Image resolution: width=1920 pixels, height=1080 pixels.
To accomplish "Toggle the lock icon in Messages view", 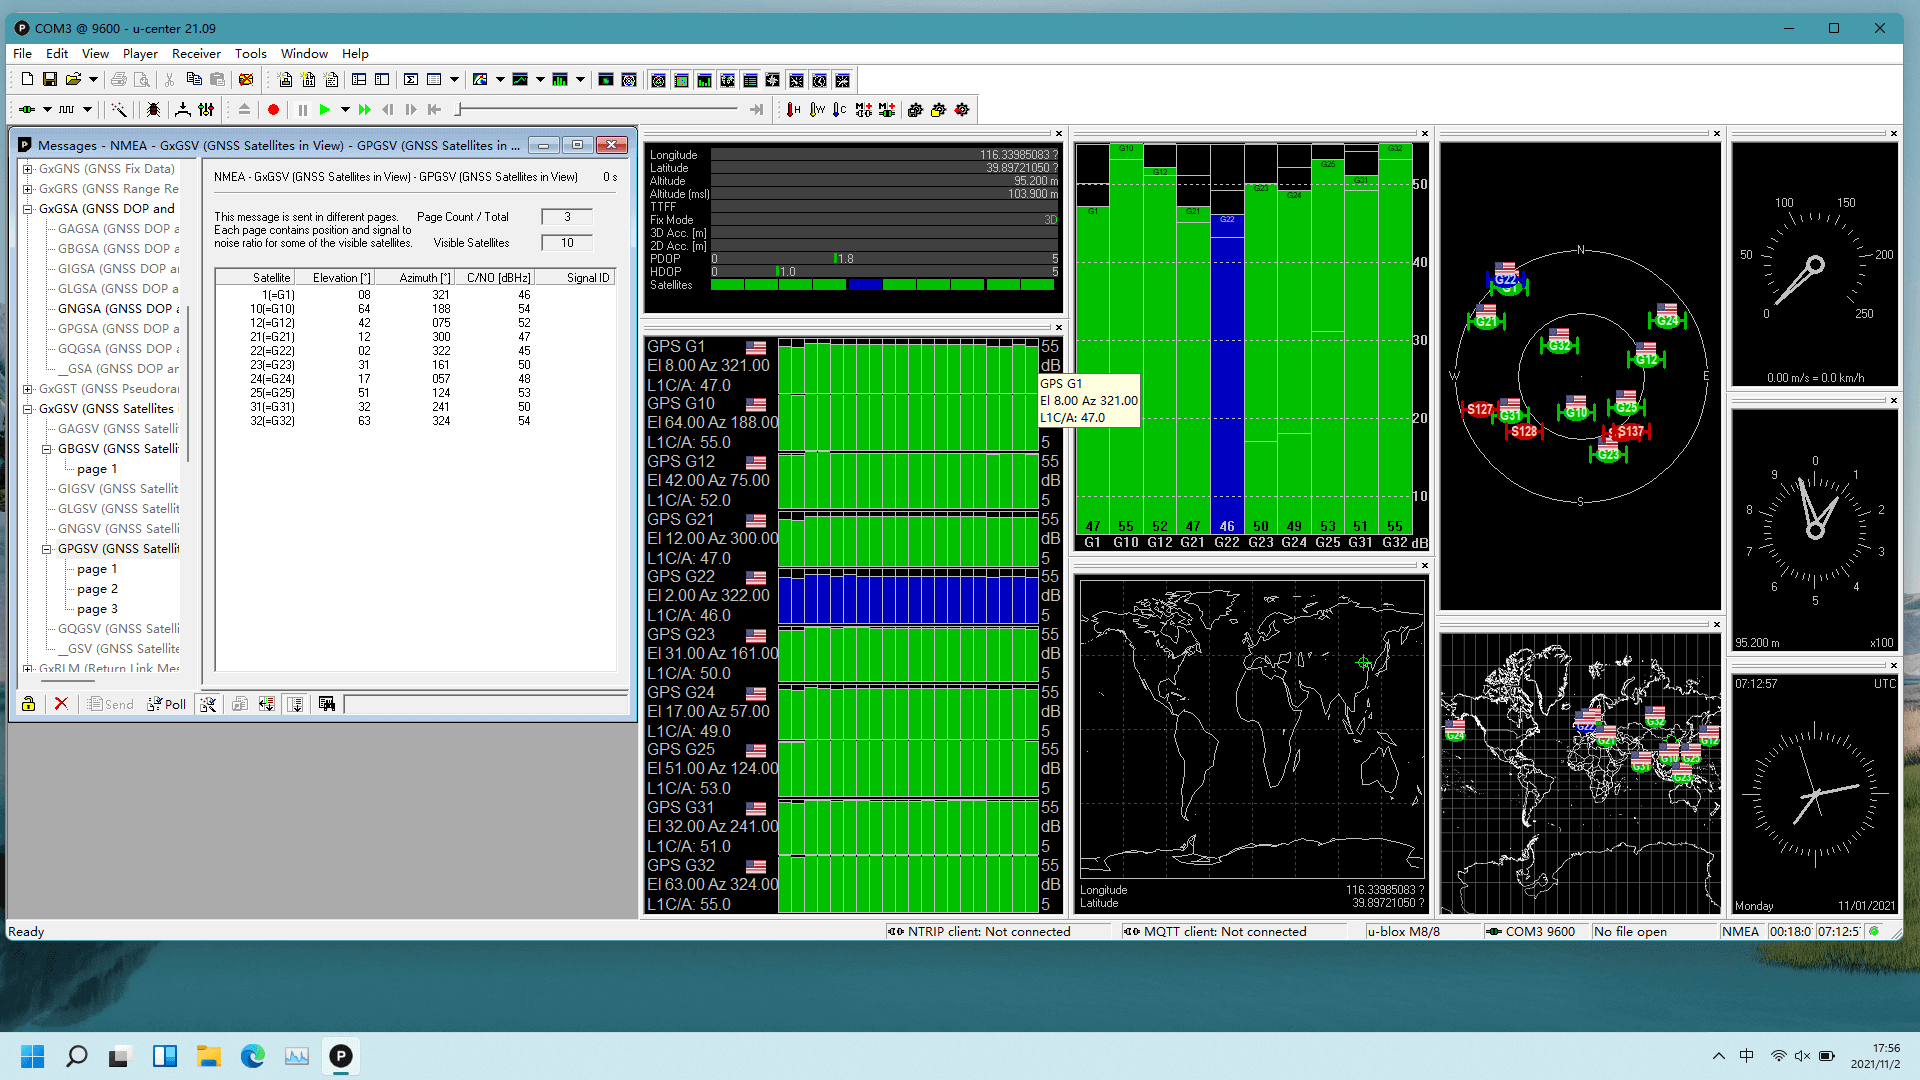I will [x=28, y=704].
